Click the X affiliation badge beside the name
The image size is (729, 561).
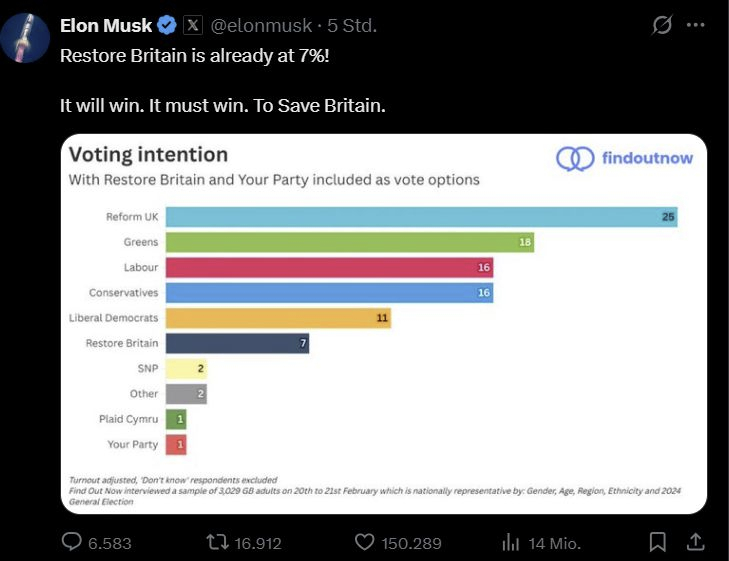[x=194, y=25]
